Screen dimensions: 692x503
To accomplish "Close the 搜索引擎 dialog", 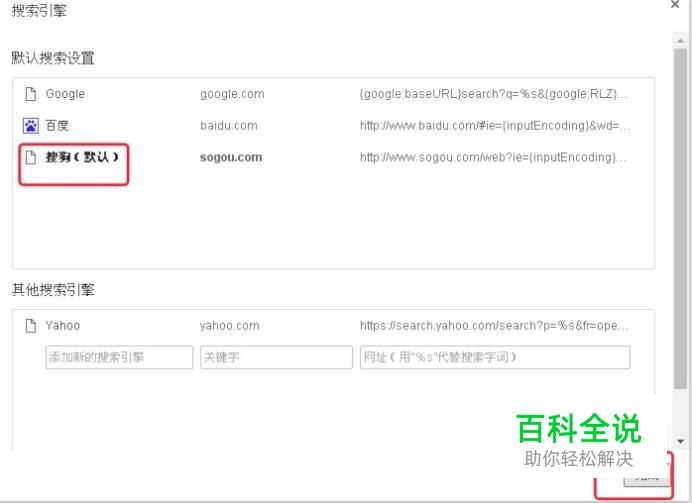I will [675, 5].
